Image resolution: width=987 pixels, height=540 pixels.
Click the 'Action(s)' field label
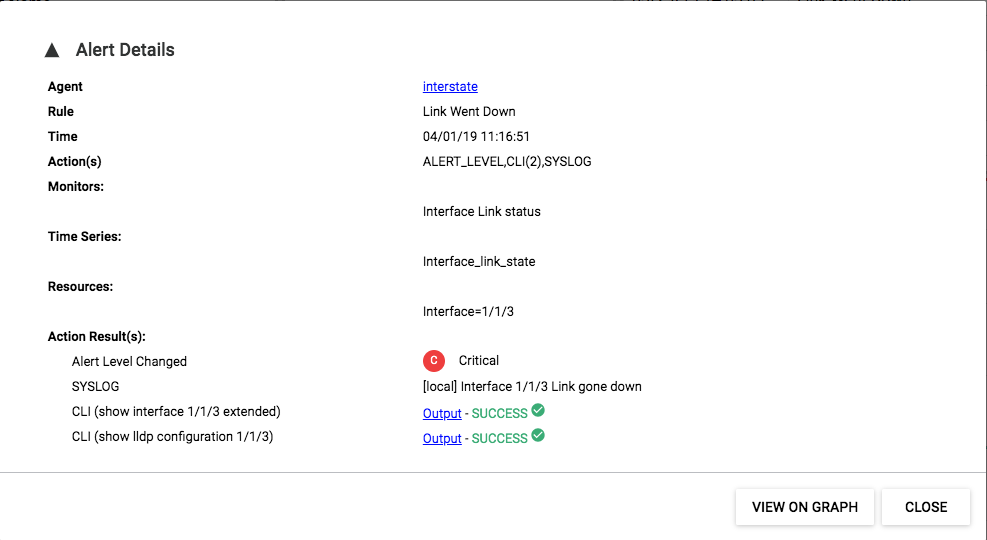point(74,162)
